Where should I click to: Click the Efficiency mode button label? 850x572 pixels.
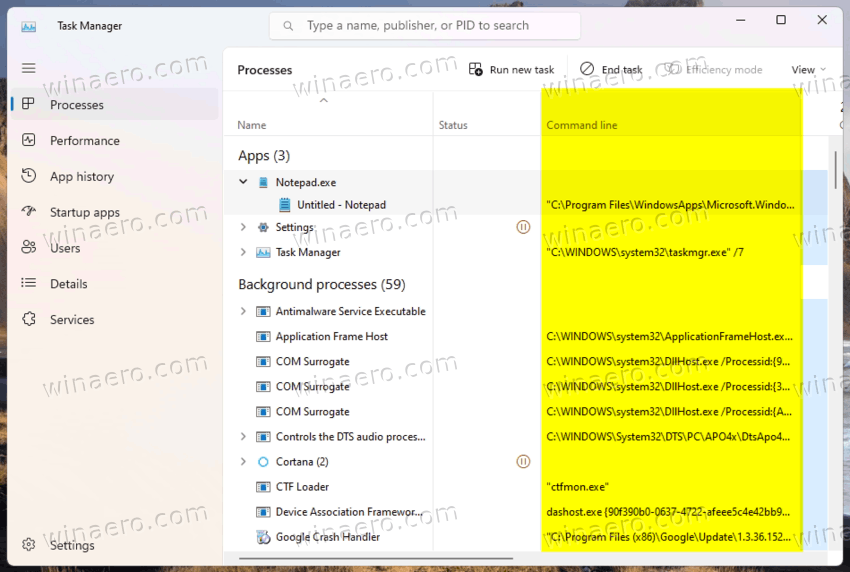click(724, 69)
